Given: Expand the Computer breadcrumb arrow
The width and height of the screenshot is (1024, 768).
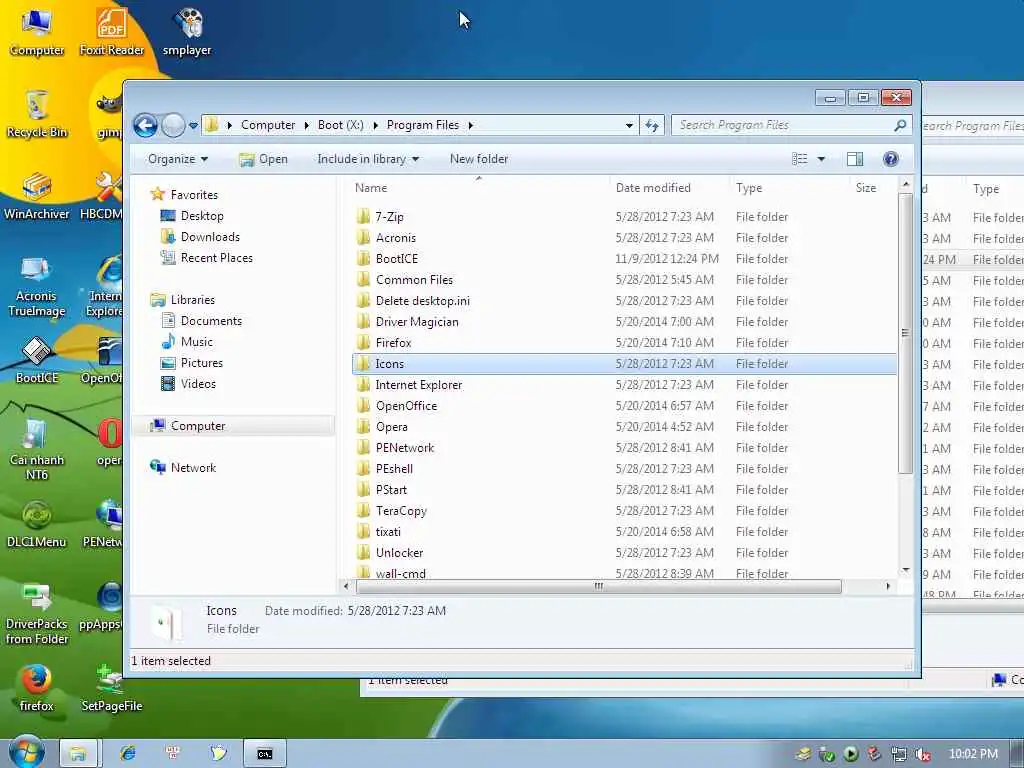Looking at the screenshot, I should tap(306, 125).
